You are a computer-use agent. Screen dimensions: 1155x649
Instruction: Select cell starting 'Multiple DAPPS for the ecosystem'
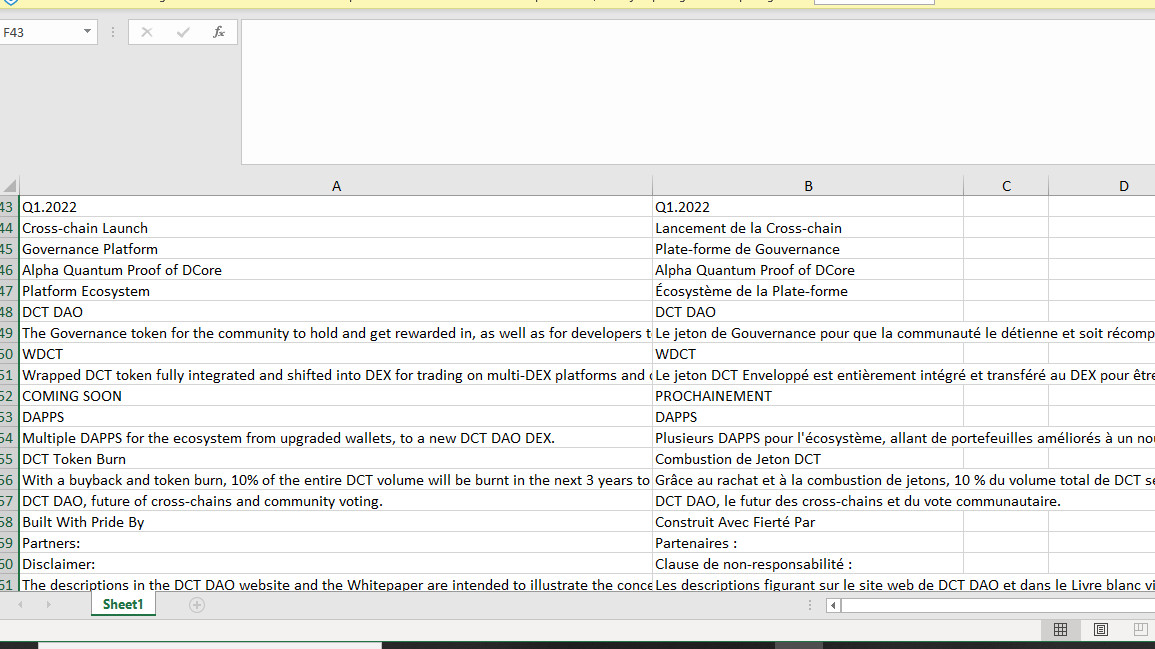click(x=336, y=438)
